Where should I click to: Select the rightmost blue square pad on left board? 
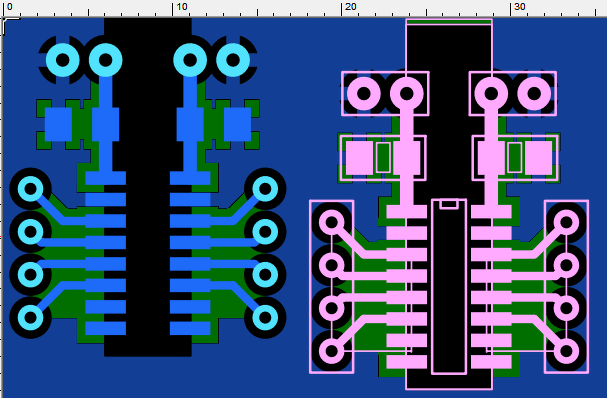pyautogui.click(x=237, y=124)
